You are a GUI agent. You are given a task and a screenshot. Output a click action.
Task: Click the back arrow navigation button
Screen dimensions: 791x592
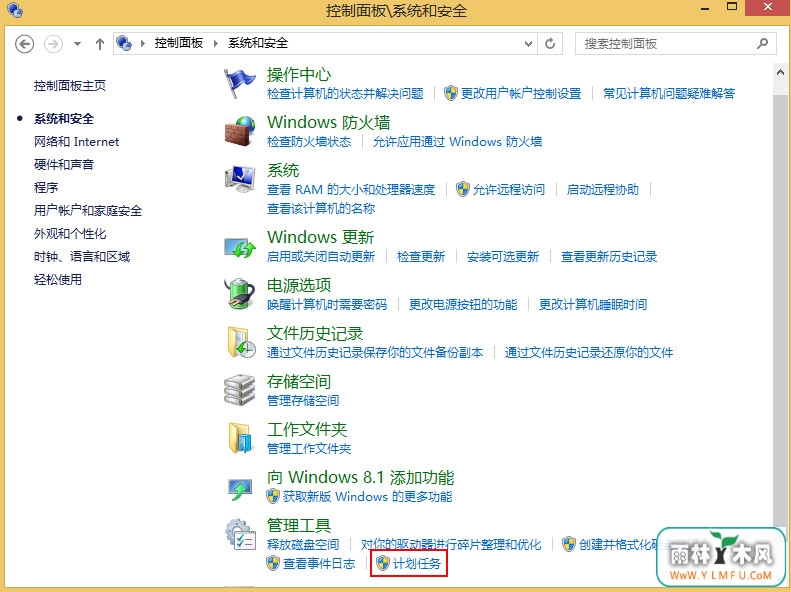pyautogui.click(x=24, y=44)
